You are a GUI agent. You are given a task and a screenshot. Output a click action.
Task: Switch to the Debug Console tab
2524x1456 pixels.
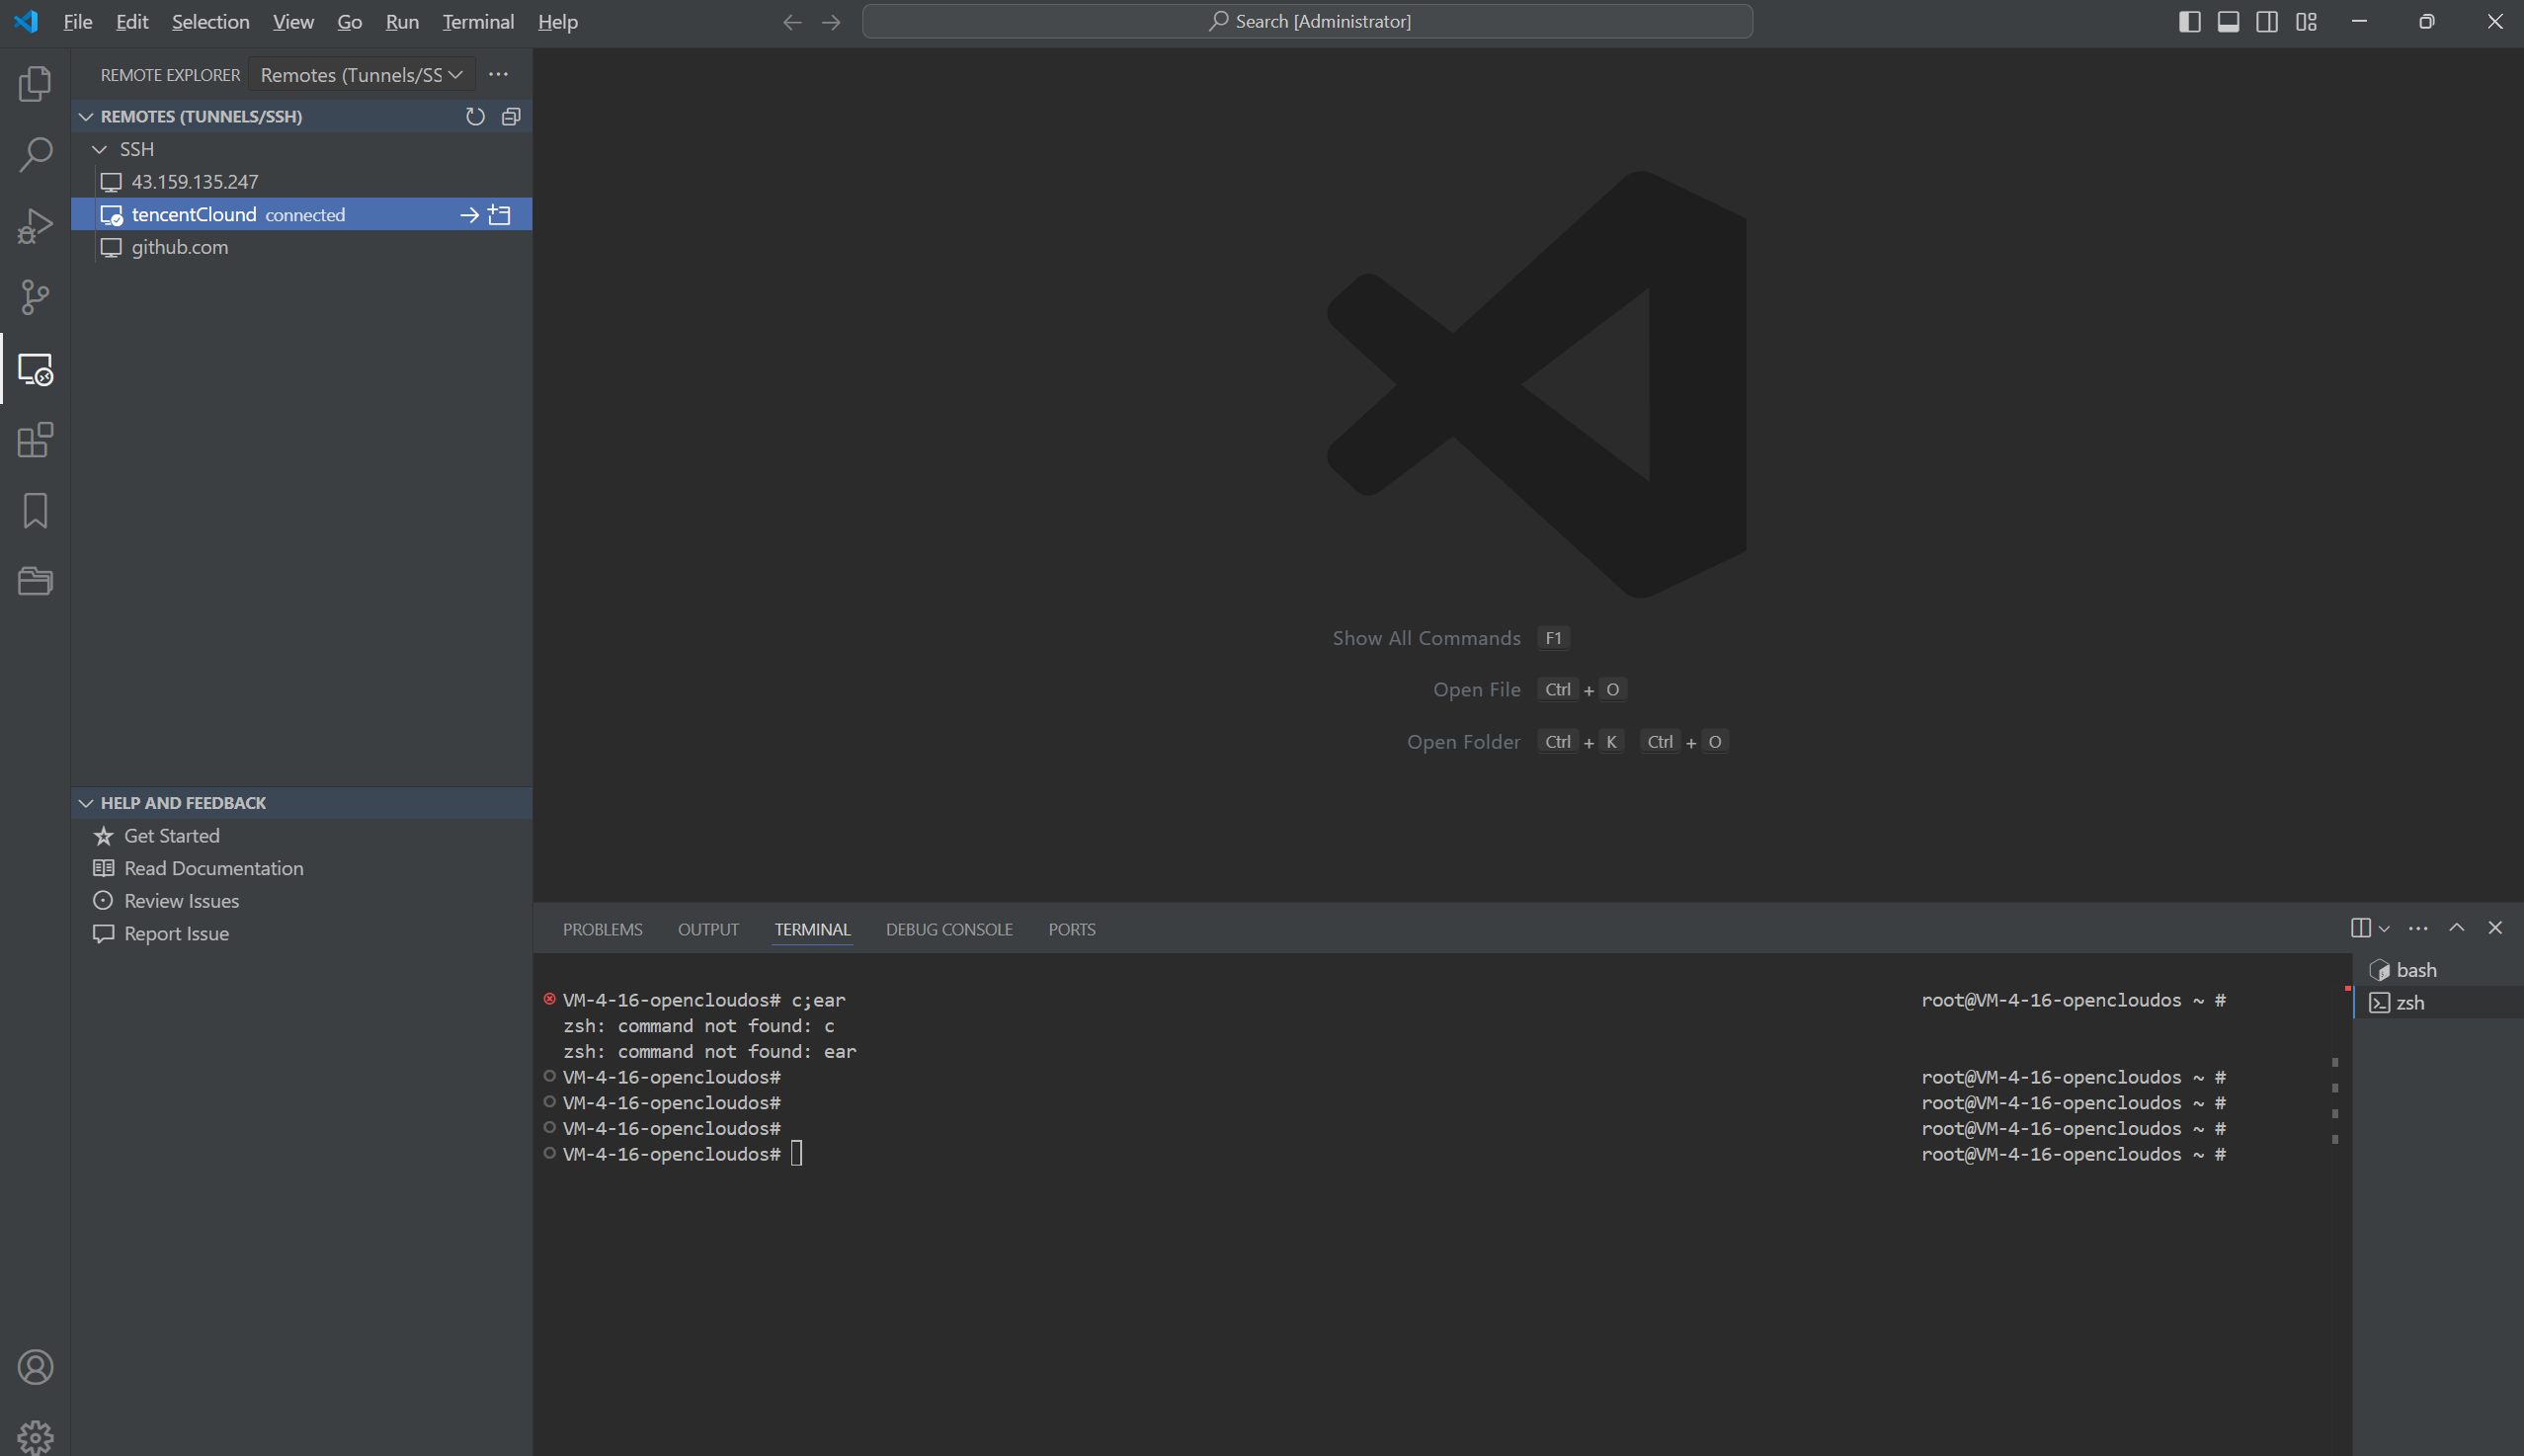pos(948,929)
